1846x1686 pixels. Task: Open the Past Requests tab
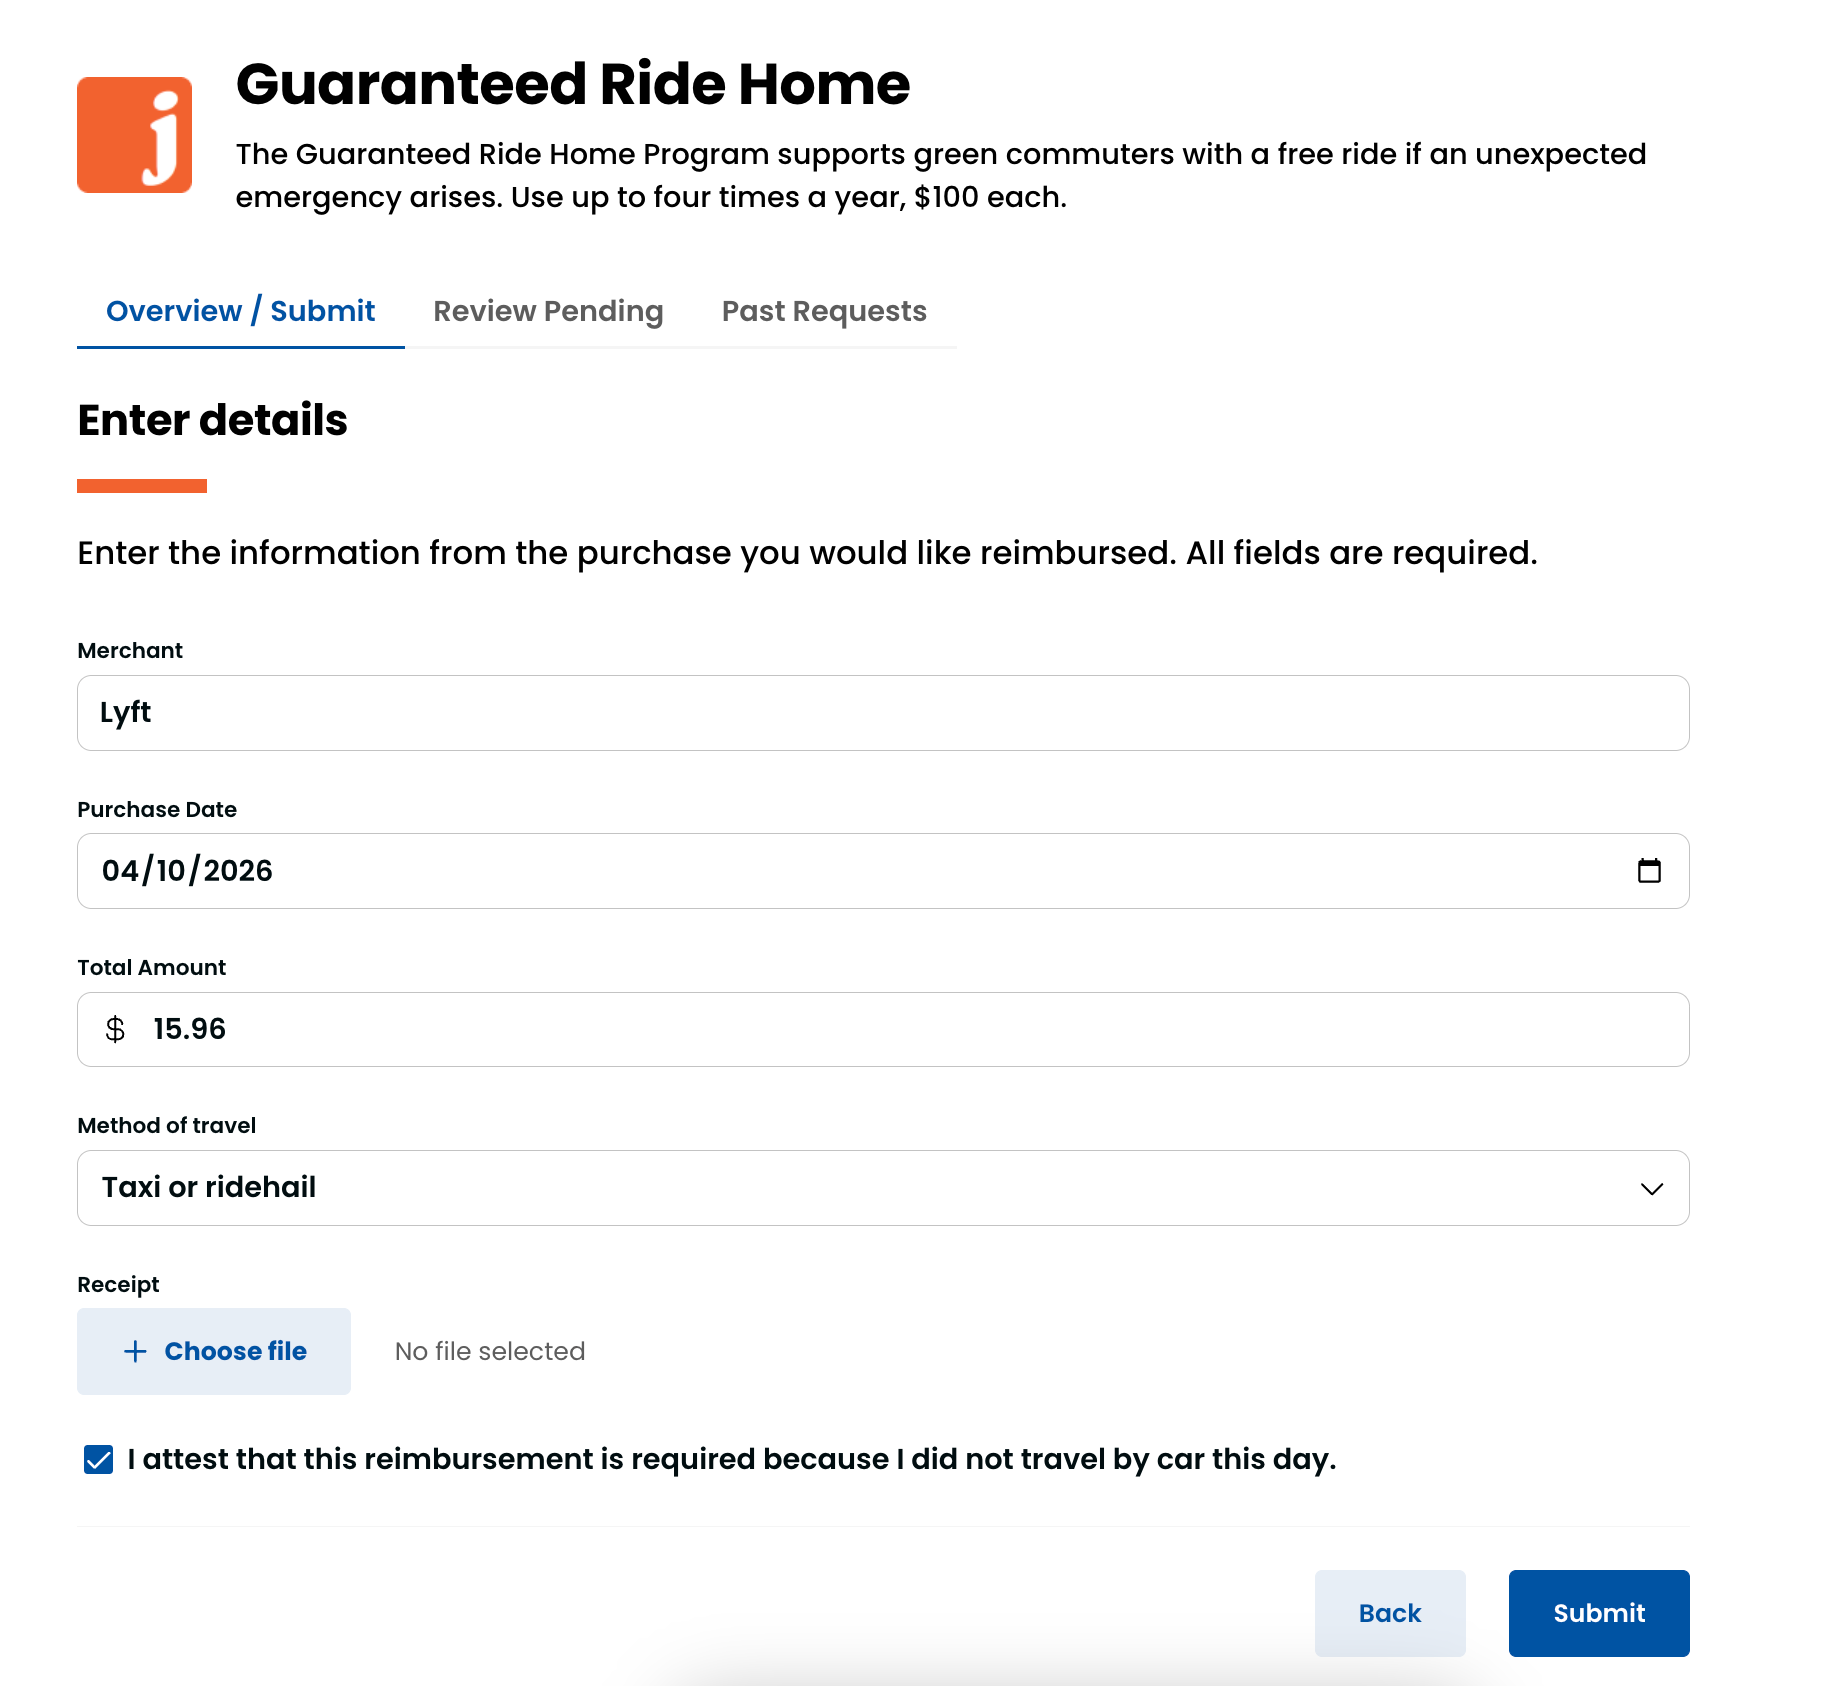(x=824, y=311)
